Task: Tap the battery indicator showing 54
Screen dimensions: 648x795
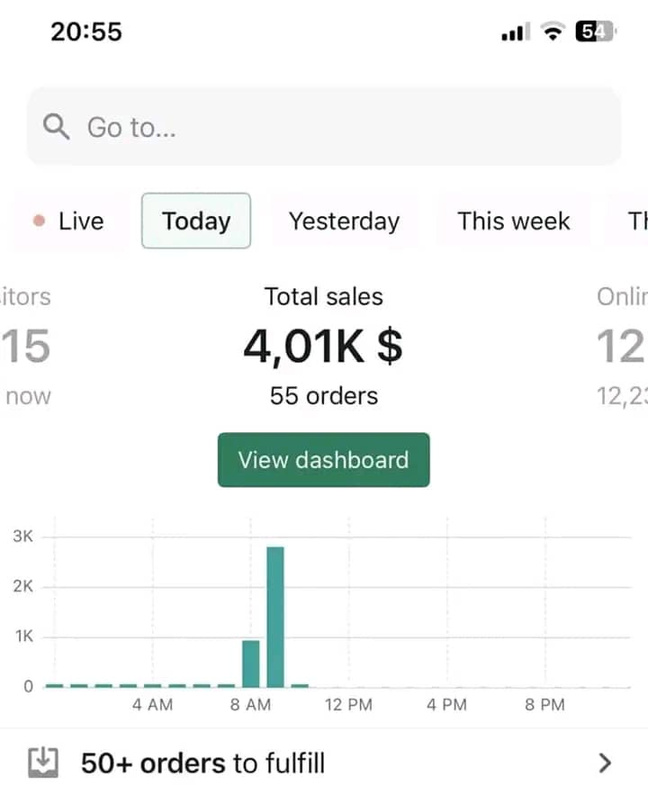Action: pos(594,32)
